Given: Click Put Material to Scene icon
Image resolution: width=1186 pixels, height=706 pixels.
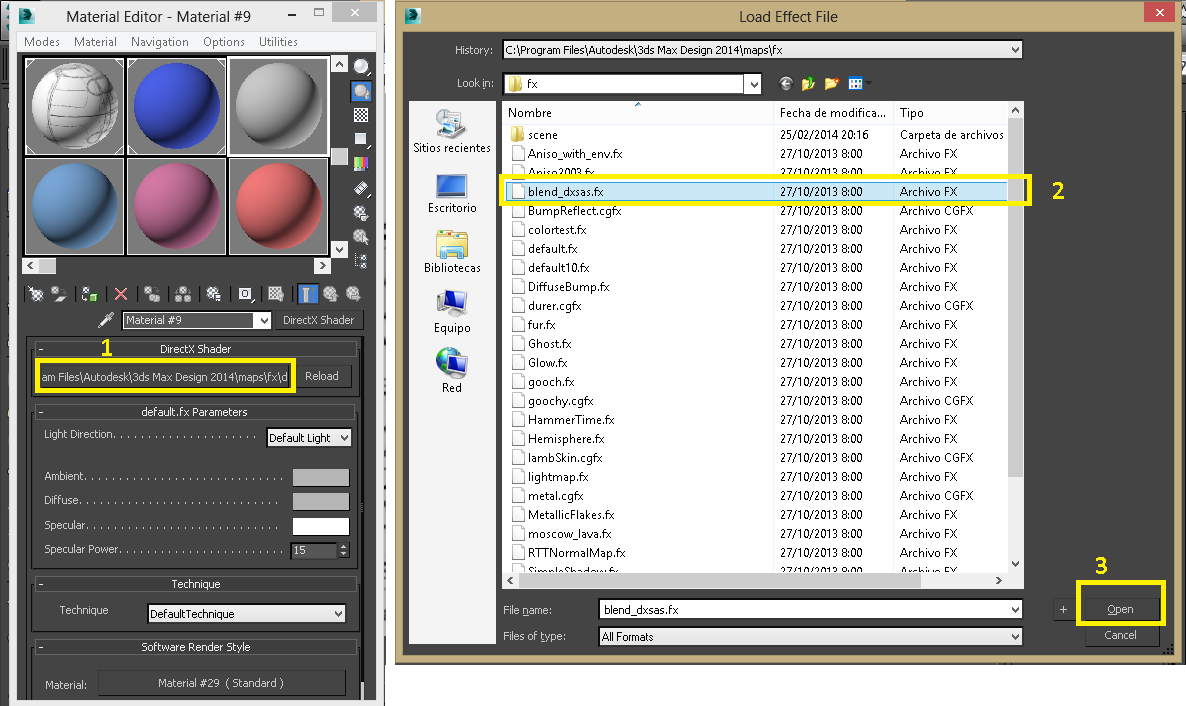Looking at the screenshot, I should pos(58,294).
